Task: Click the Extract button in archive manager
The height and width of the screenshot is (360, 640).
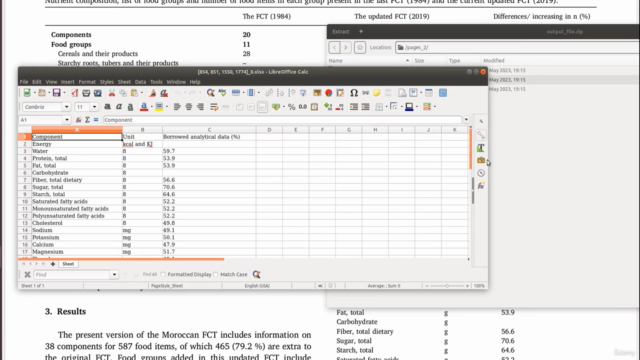Action: [x=341, y=31]
